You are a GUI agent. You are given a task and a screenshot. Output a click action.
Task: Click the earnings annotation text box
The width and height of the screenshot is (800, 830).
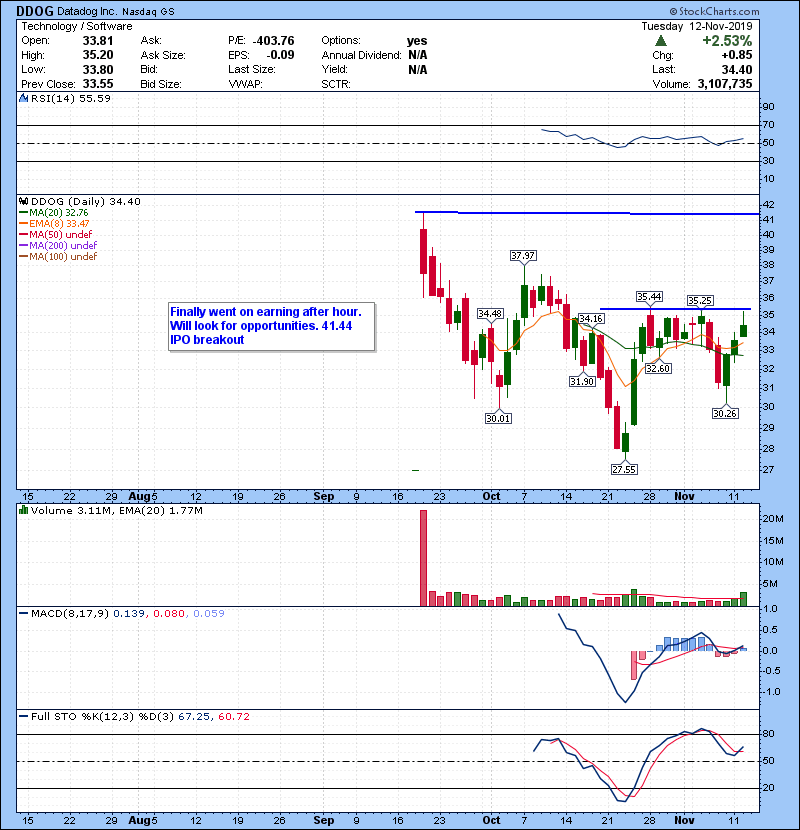coord(272,326)
